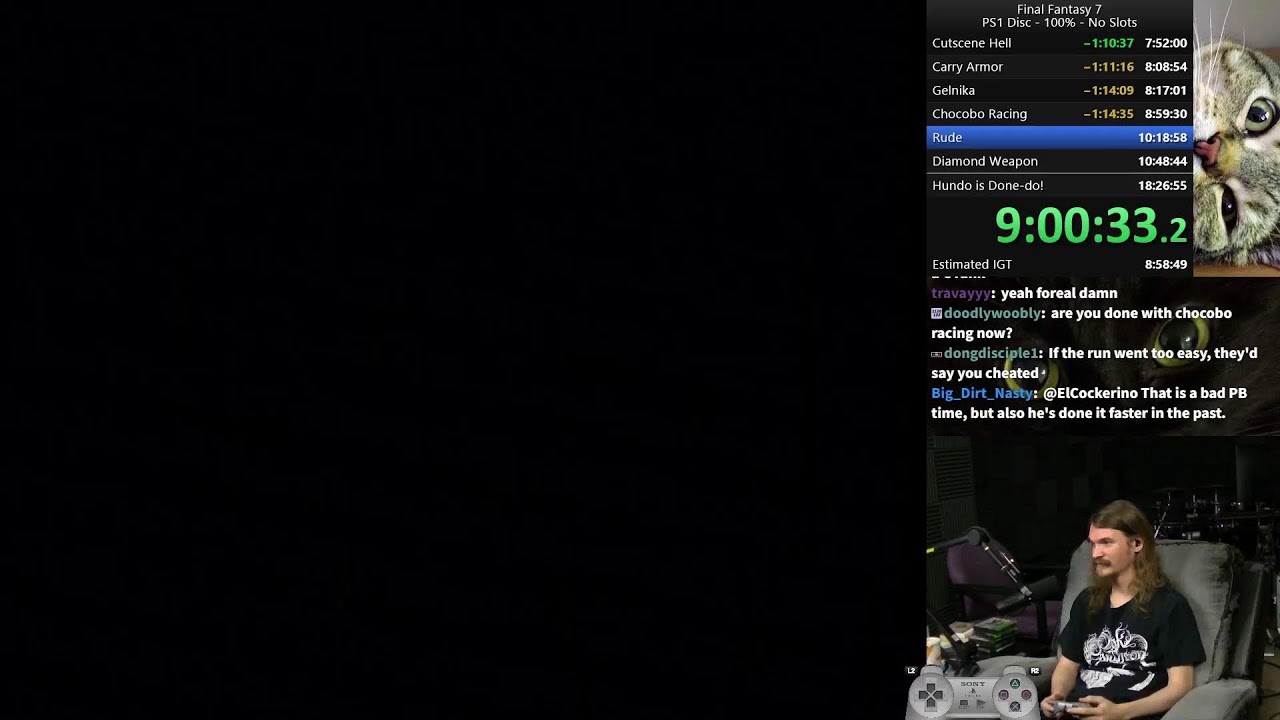Viewport: 1280px width, 720px height.
Task: Click the green delta −1:10:37
Action: (x=1108, y=43)
